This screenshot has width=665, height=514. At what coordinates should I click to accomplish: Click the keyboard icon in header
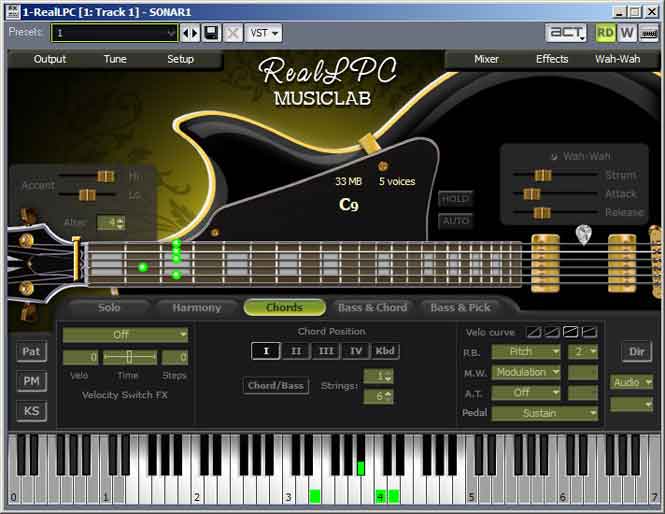click(648, 33)
